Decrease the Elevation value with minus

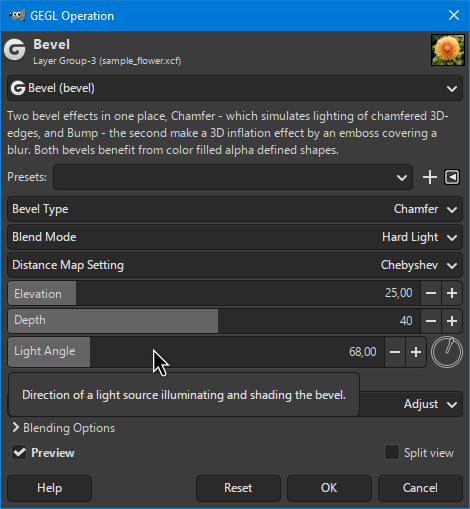(x=431, y=293)
